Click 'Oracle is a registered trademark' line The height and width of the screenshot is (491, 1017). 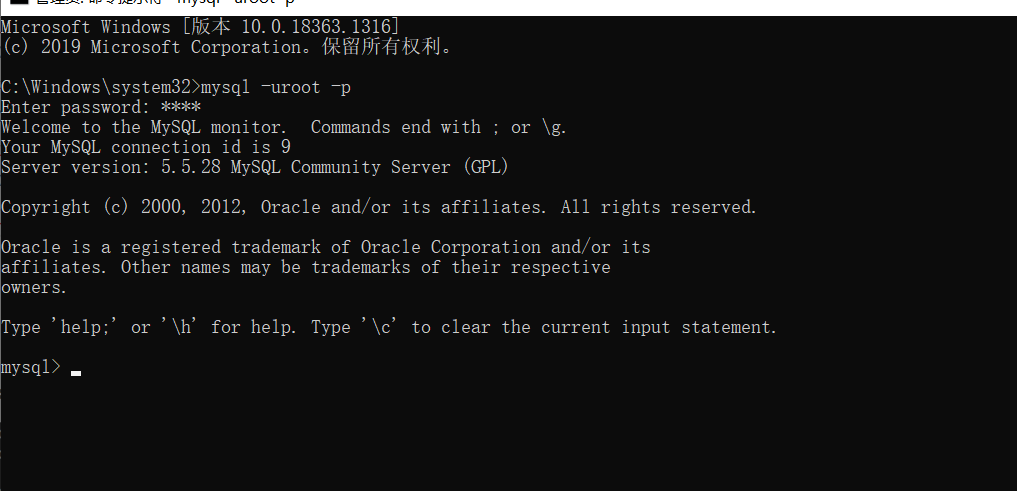tap(326, 248)
